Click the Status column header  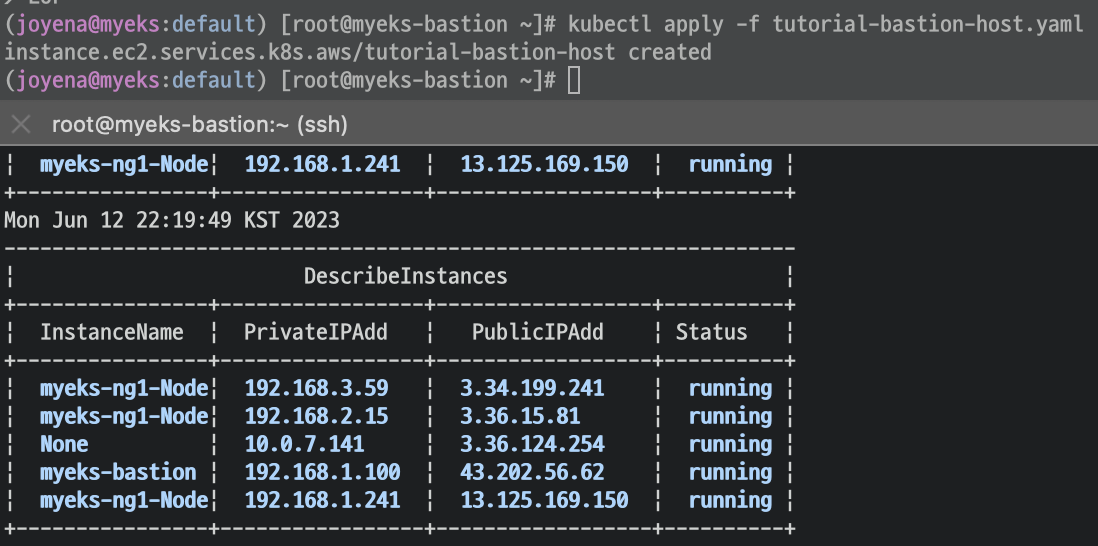point(711,332)
